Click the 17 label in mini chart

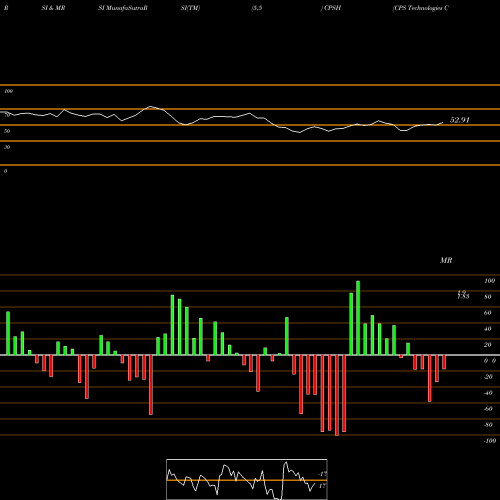[322, 486]
